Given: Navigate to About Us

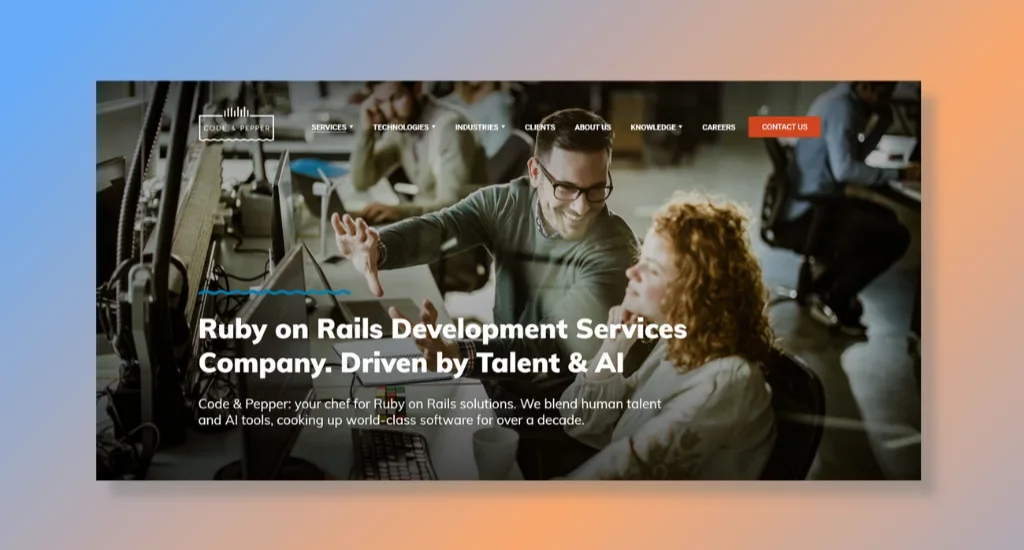Looking at the screenshot, I should (x=592, y=127).
